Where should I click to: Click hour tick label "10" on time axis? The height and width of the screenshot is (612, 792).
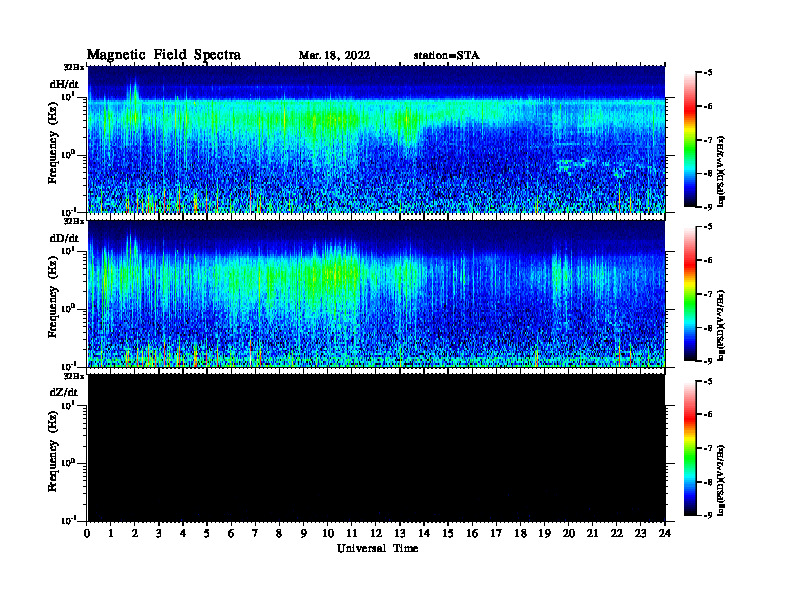(x=328, y=534)
